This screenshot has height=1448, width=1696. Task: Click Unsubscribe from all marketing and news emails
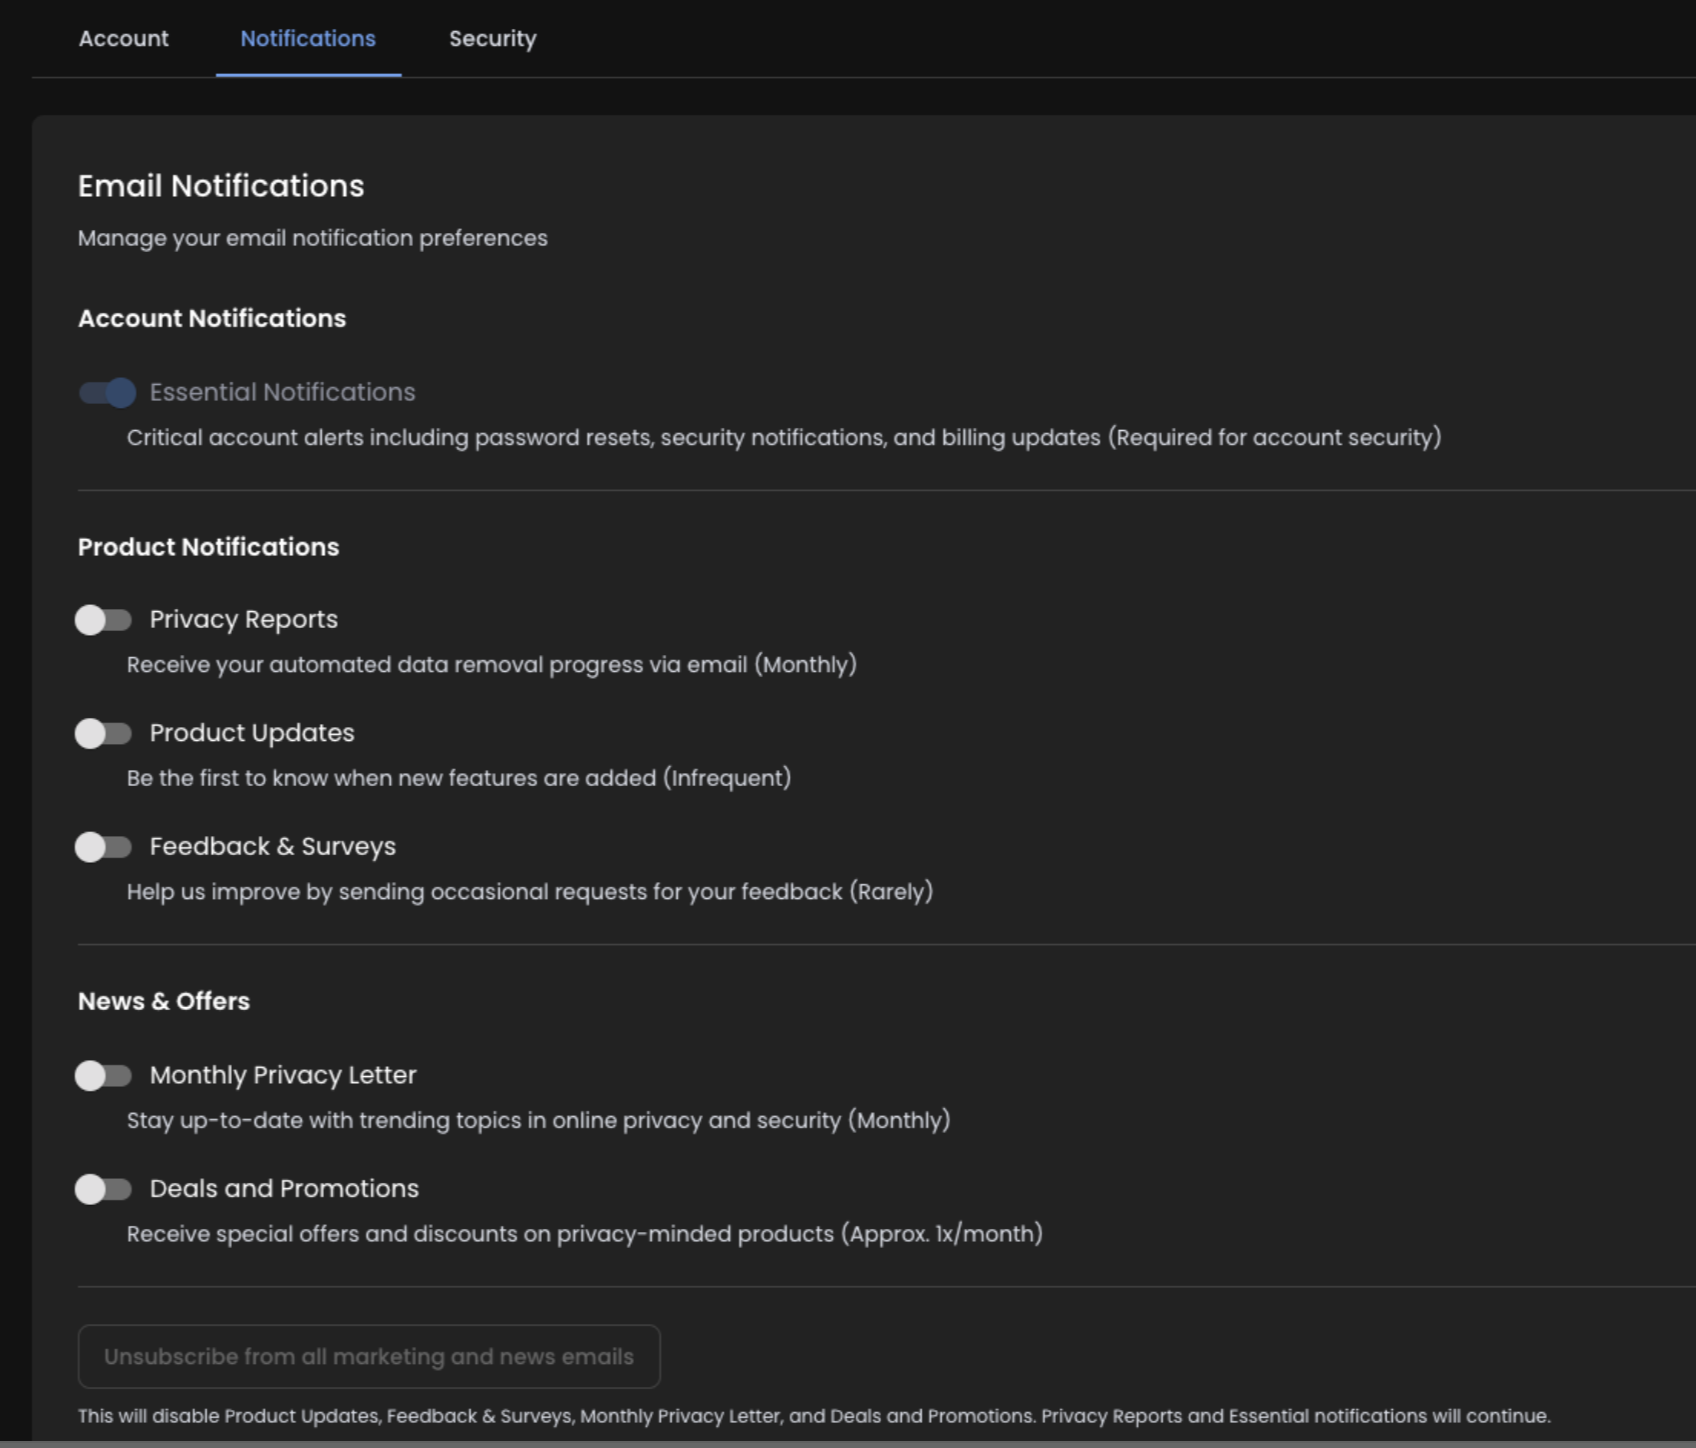pos(369,1356)
